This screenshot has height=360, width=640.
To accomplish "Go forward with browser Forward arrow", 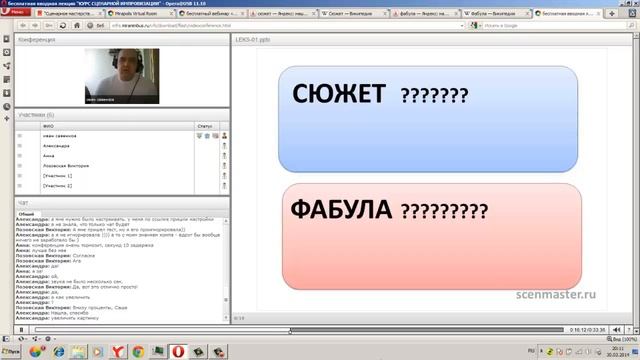I will tap(36, 25).
